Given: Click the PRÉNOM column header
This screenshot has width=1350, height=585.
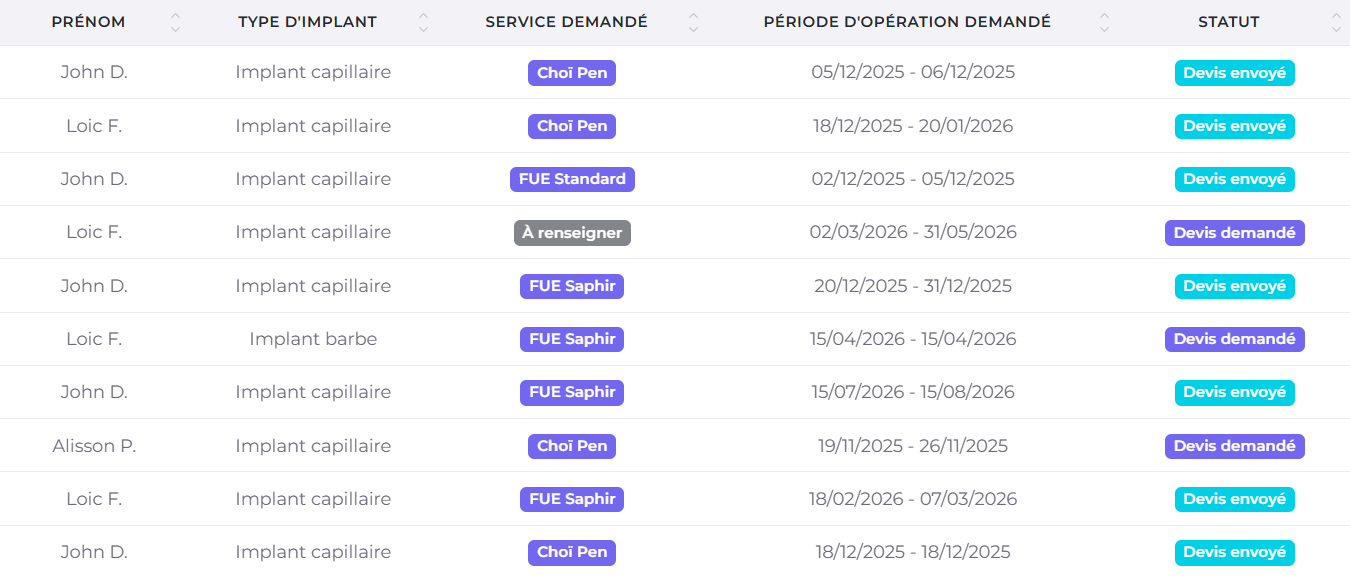Looking at the screenshot, I should pos(88,21).
